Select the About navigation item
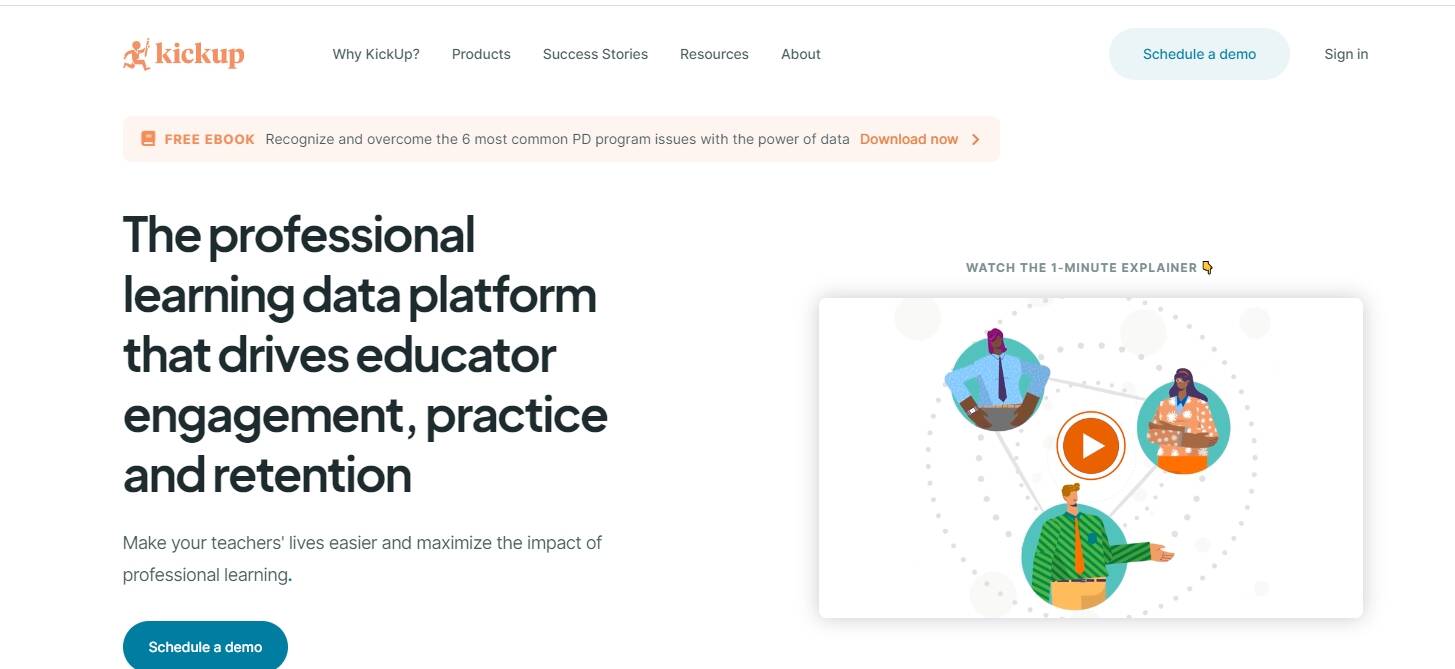The image size is (1455, 669). click(801, 54)
